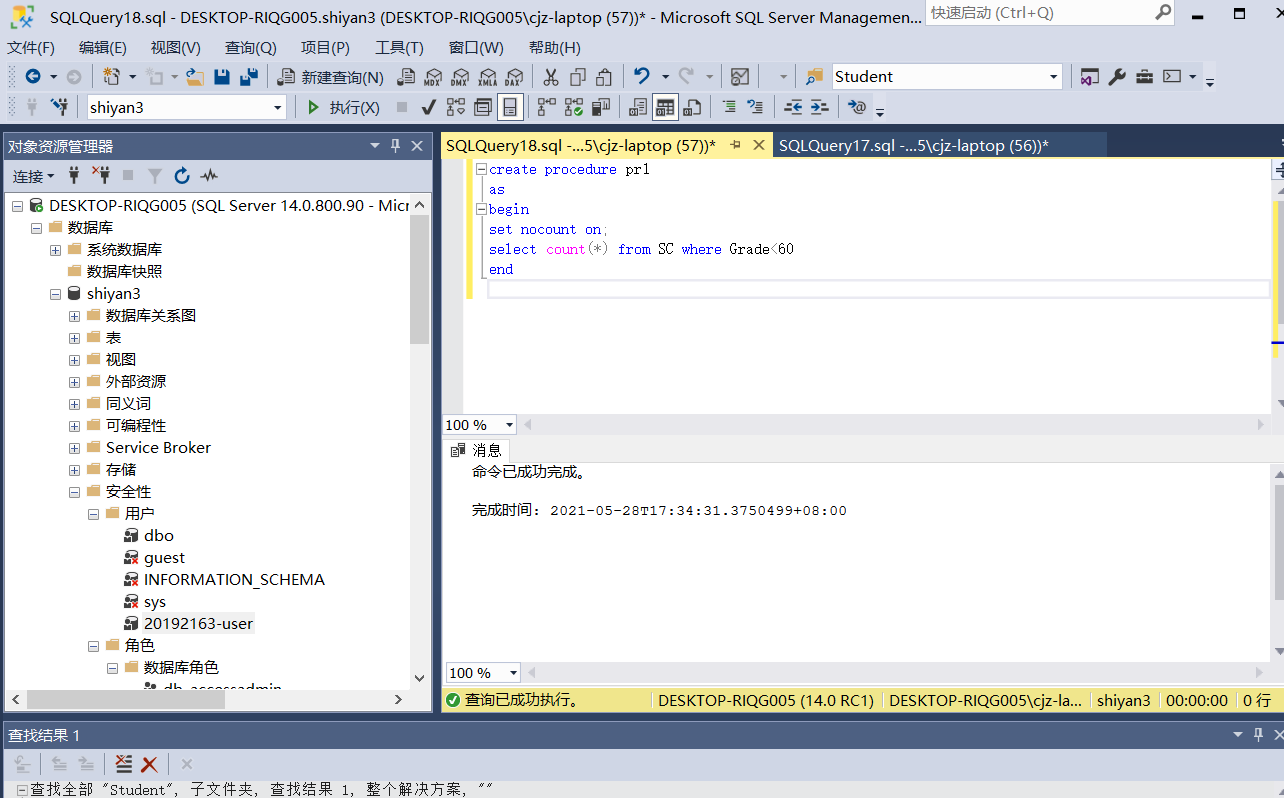1284x798 pixels.
Task: Run the query with 执行(X)
Action: pyautogui.click(x=343, y=107)
